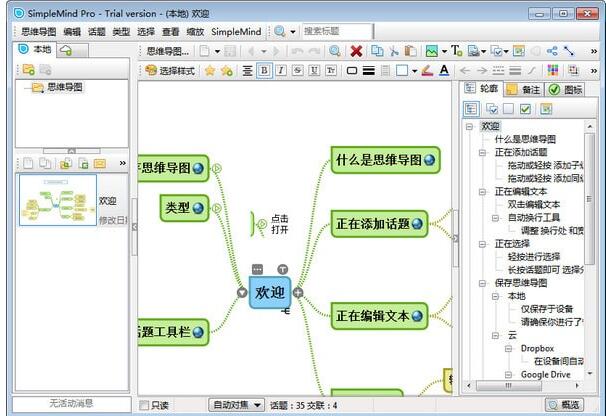Click the outline view icon in side panel
This screenshot has width=606, height=416.
pyautogui.click(x=471, y=109)
